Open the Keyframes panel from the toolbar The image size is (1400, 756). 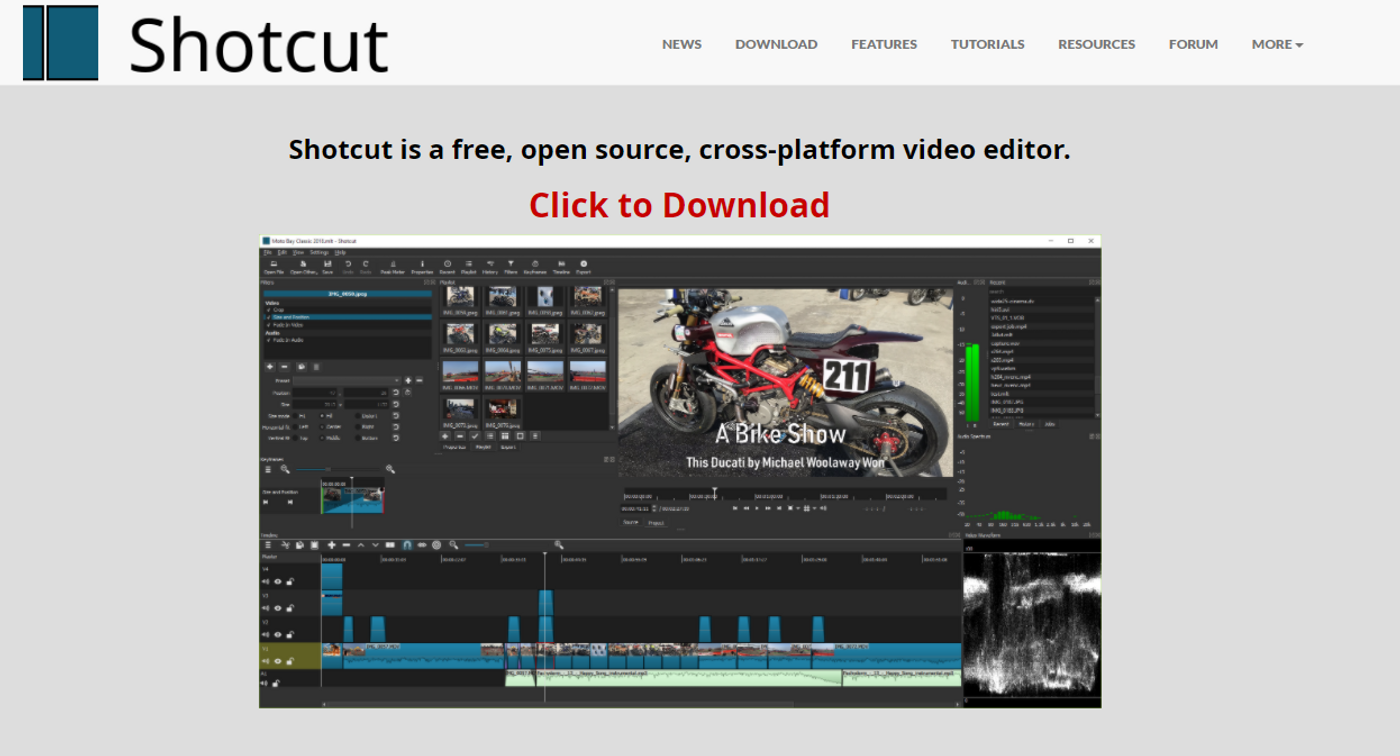[535, 262]
